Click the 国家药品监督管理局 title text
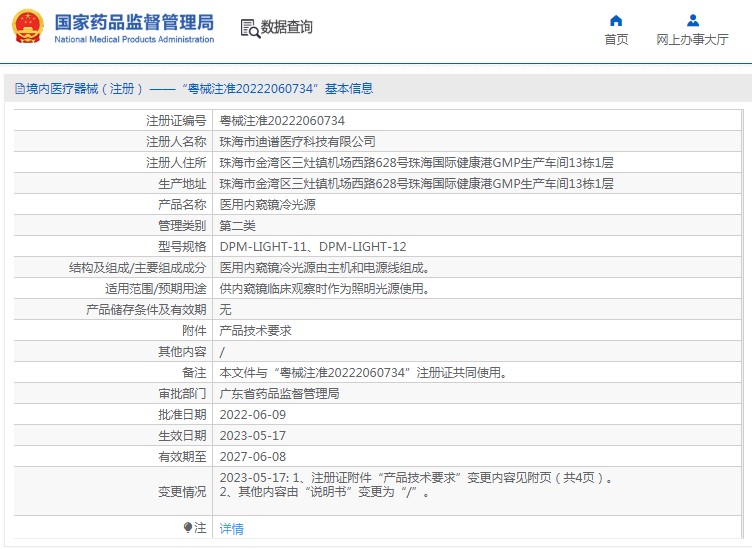 (133, 21)
